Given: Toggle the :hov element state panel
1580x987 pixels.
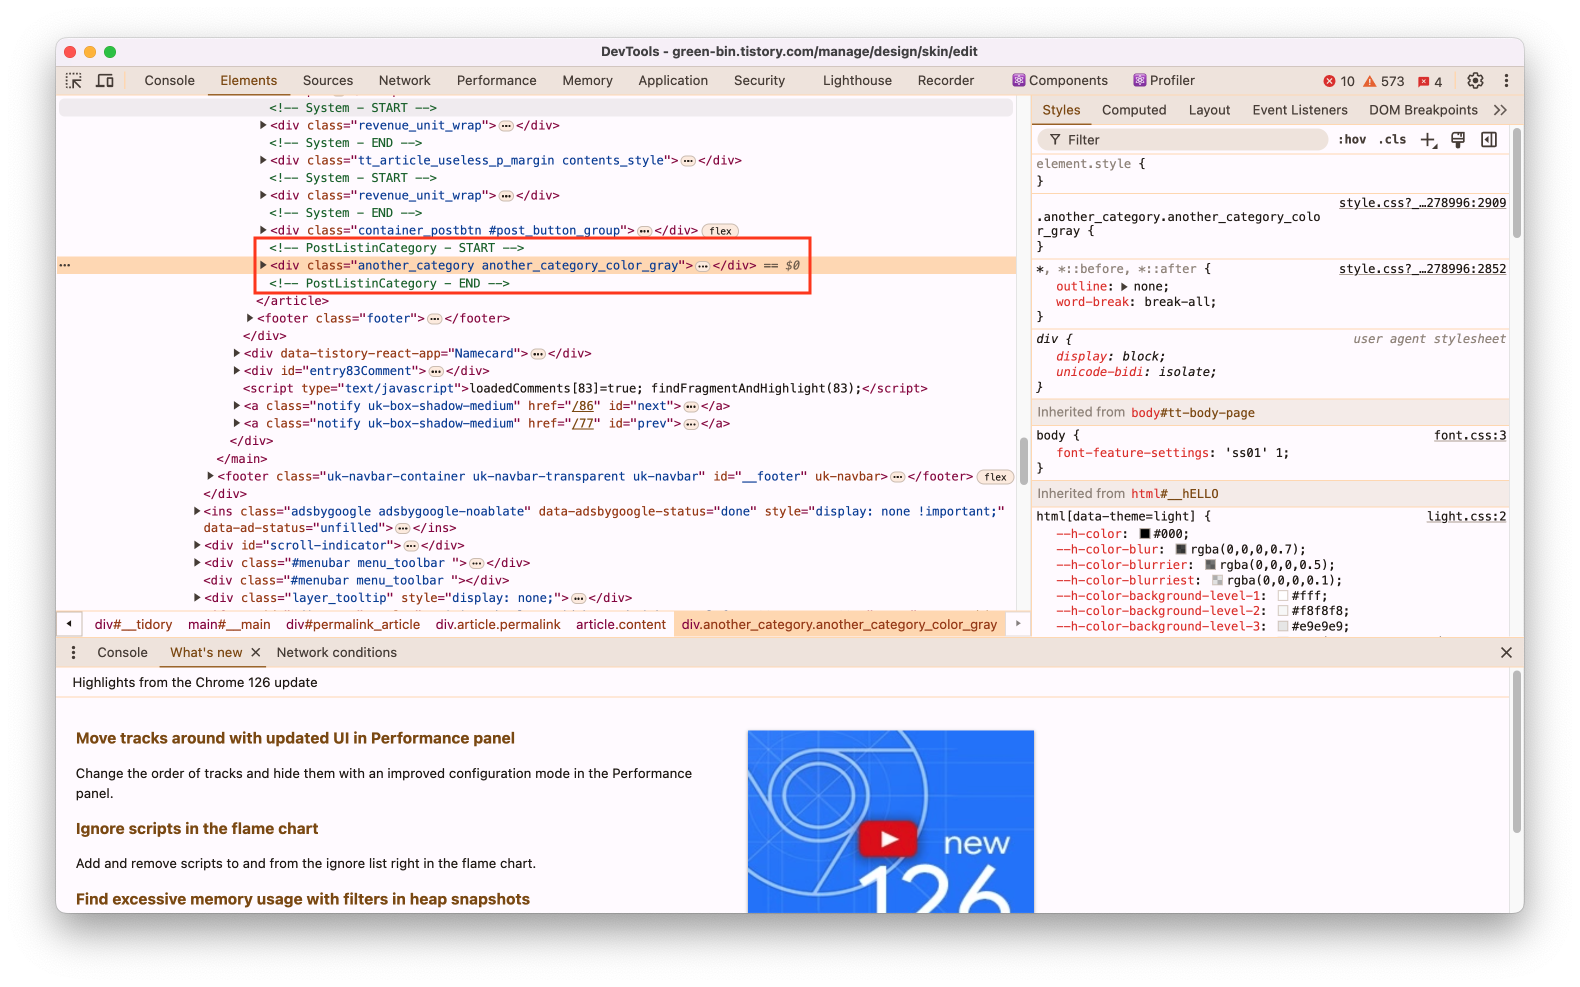Looking at the screenshot, I should (x=1352, y=140).
